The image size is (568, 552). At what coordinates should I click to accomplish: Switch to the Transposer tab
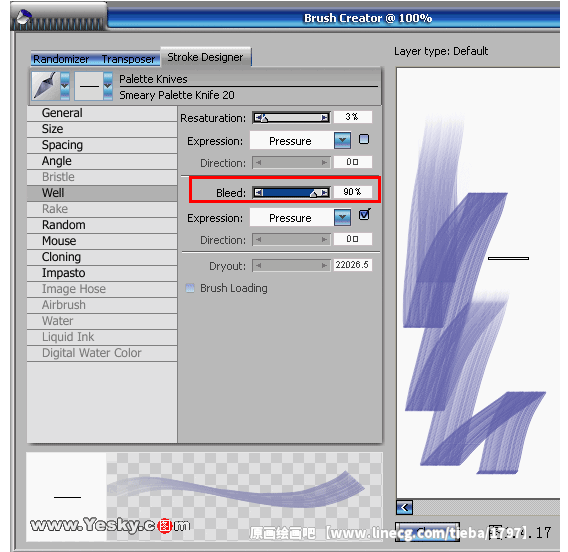128,59
